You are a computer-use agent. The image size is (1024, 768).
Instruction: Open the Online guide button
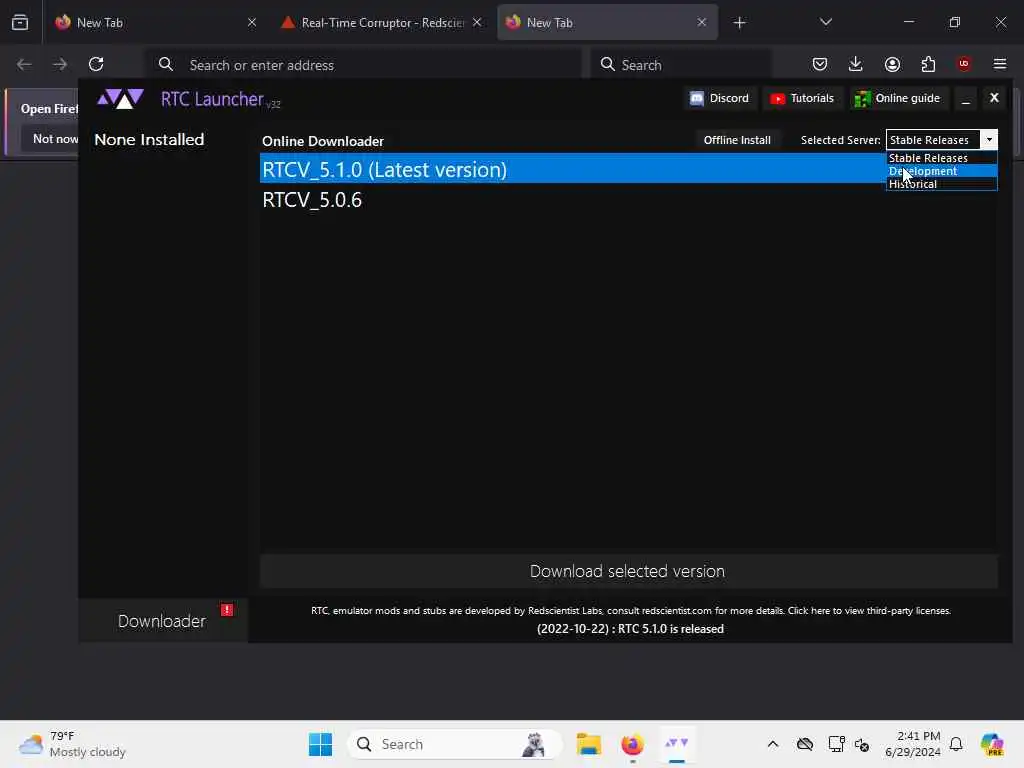(x=898, y=98)
